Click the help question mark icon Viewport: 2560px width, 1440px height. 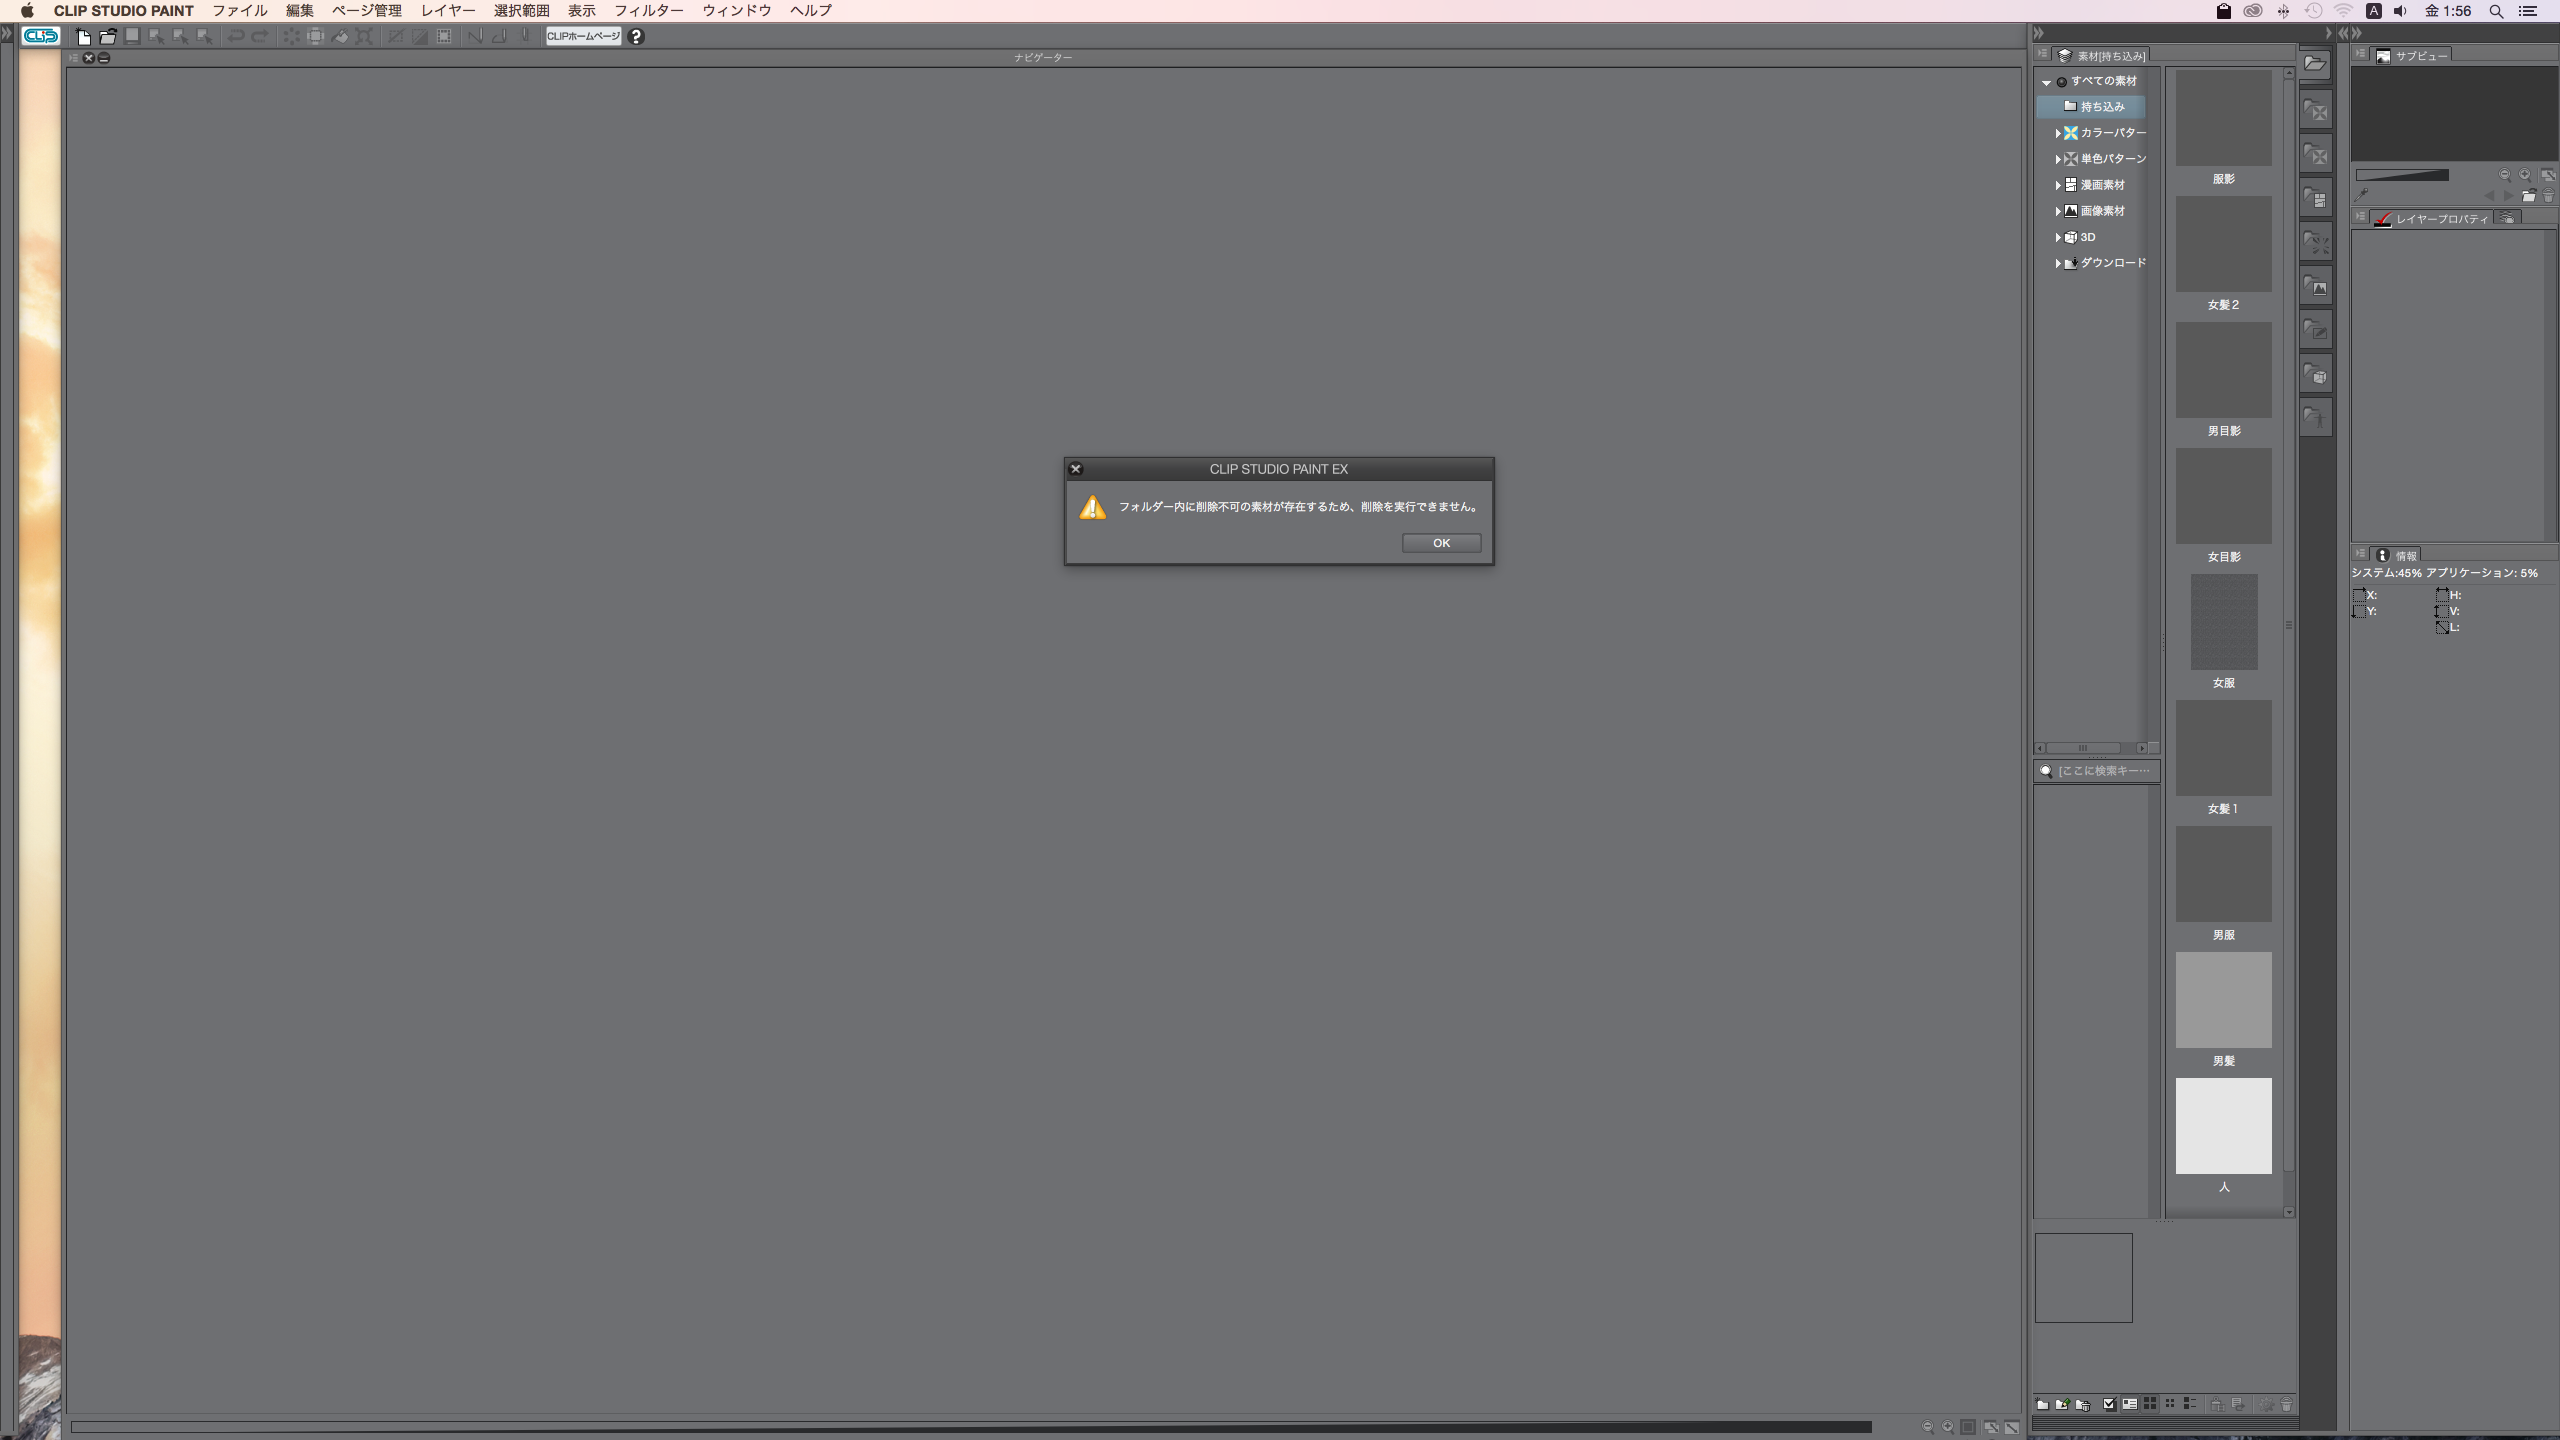636,37
